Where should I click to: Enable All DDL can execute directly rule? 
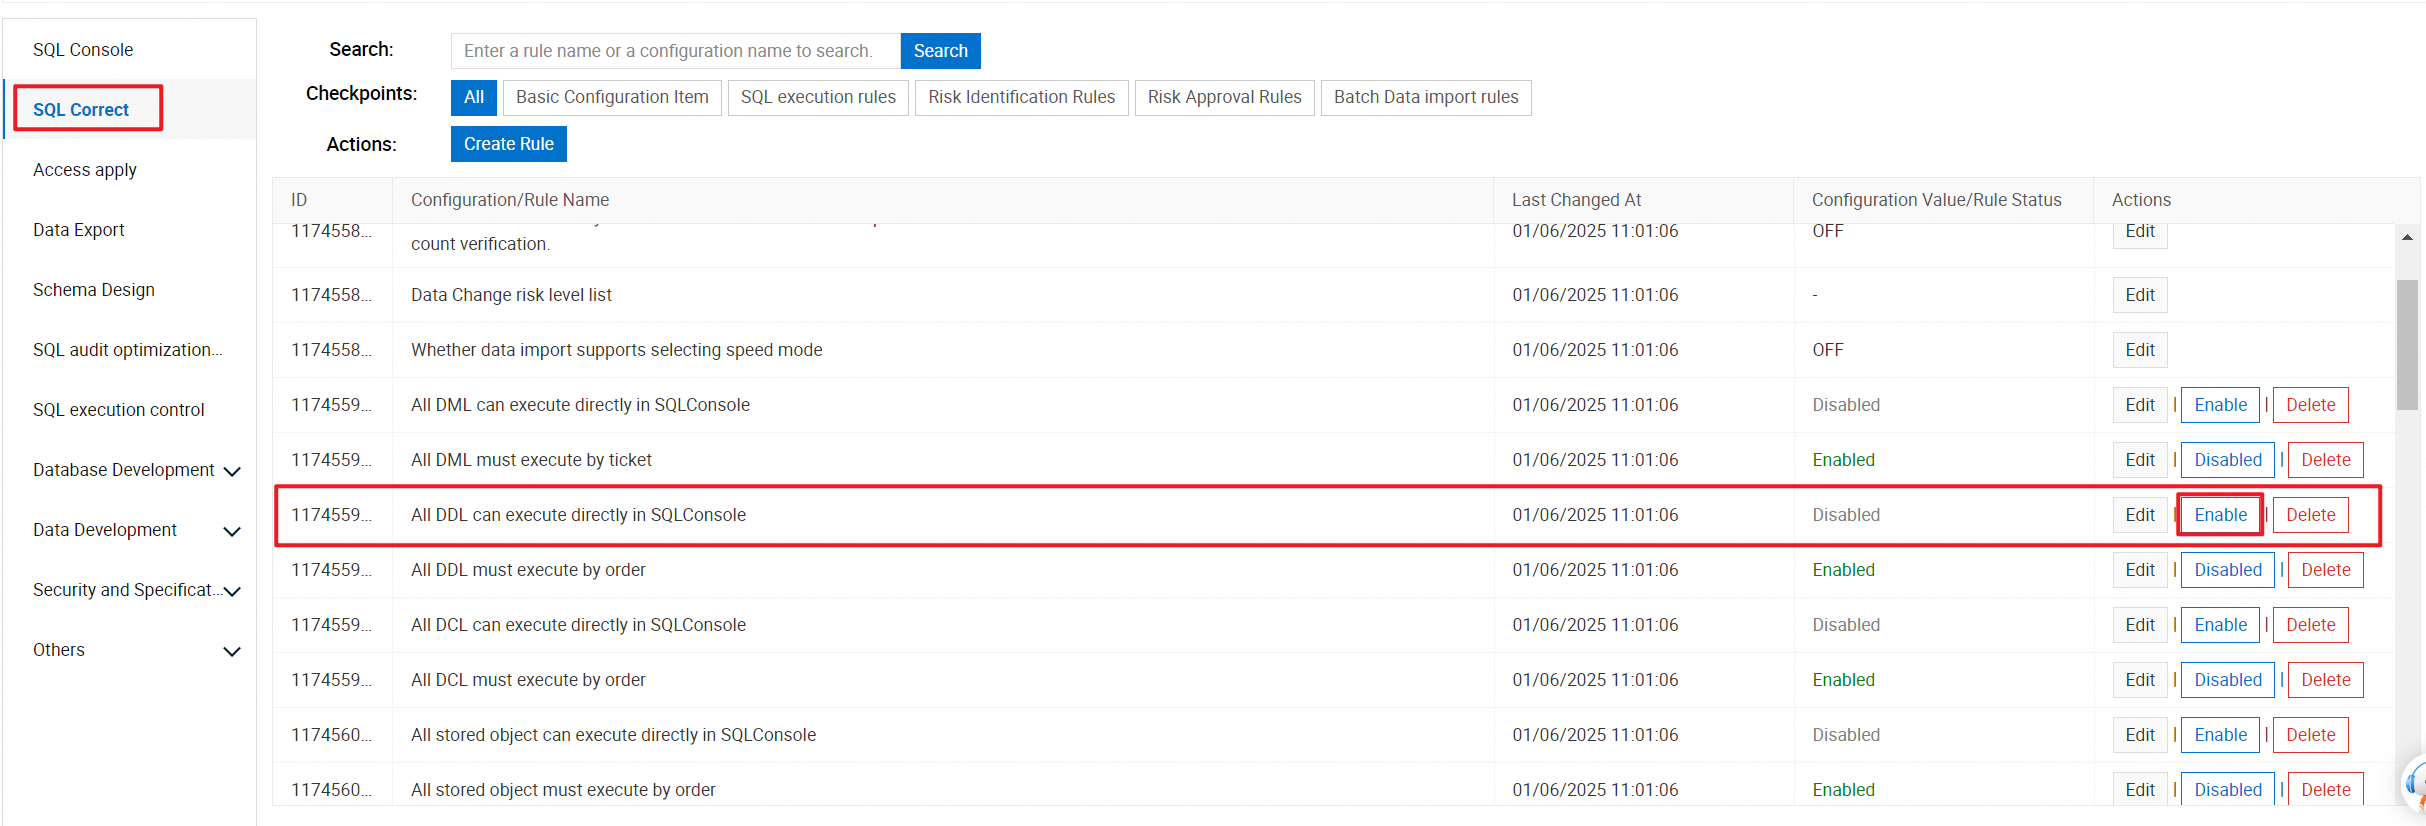2220,515
